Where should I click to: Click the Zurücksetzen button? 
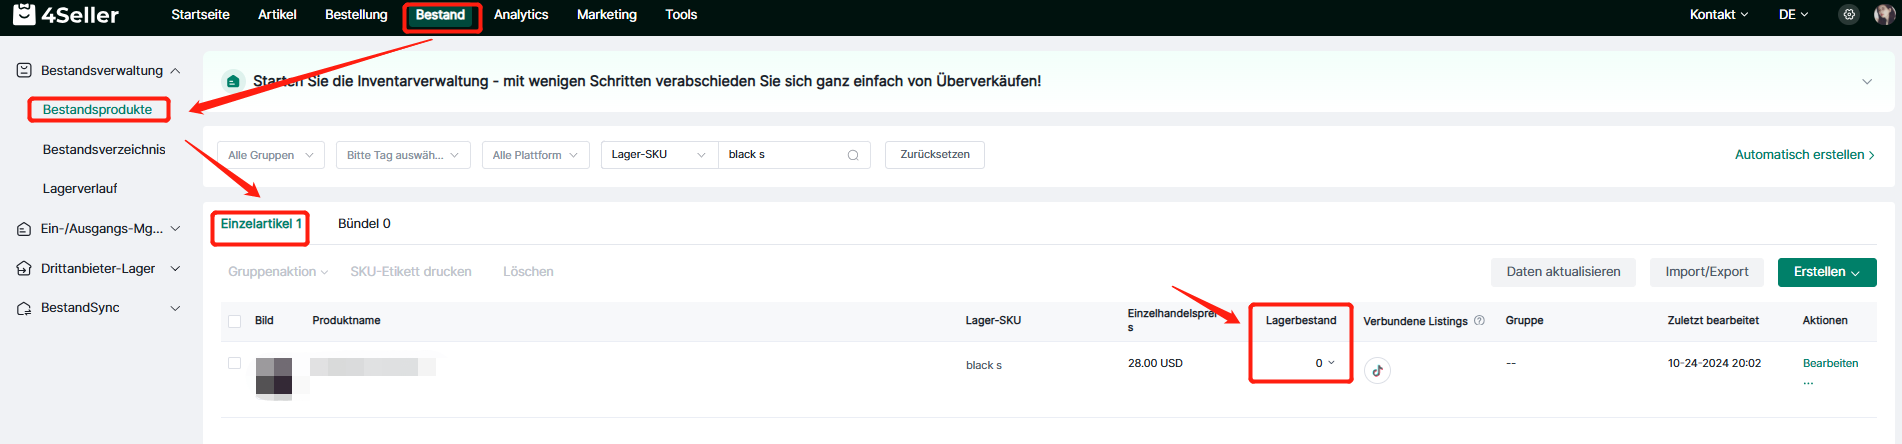934,155
